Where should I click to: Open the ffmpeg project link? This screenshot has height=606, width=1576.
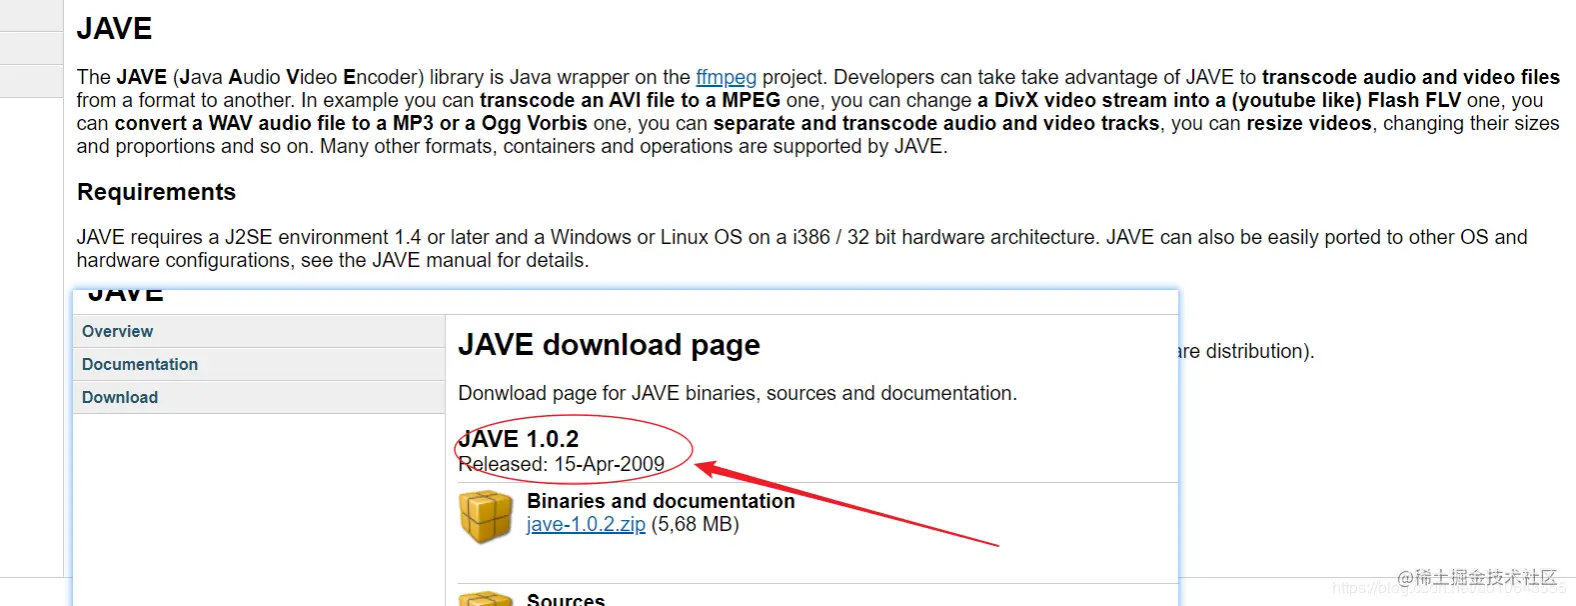(x=726, y=77)
